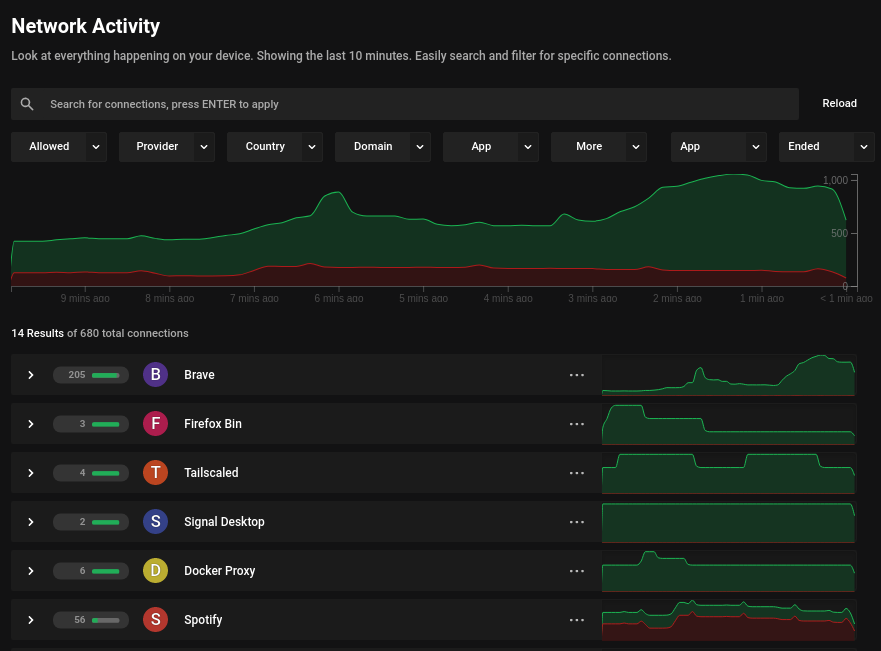Click the "4 mins ago" axis label
The height and width of the screenshot is (651, 881).
pyautogui.click(x=508, y=298)
